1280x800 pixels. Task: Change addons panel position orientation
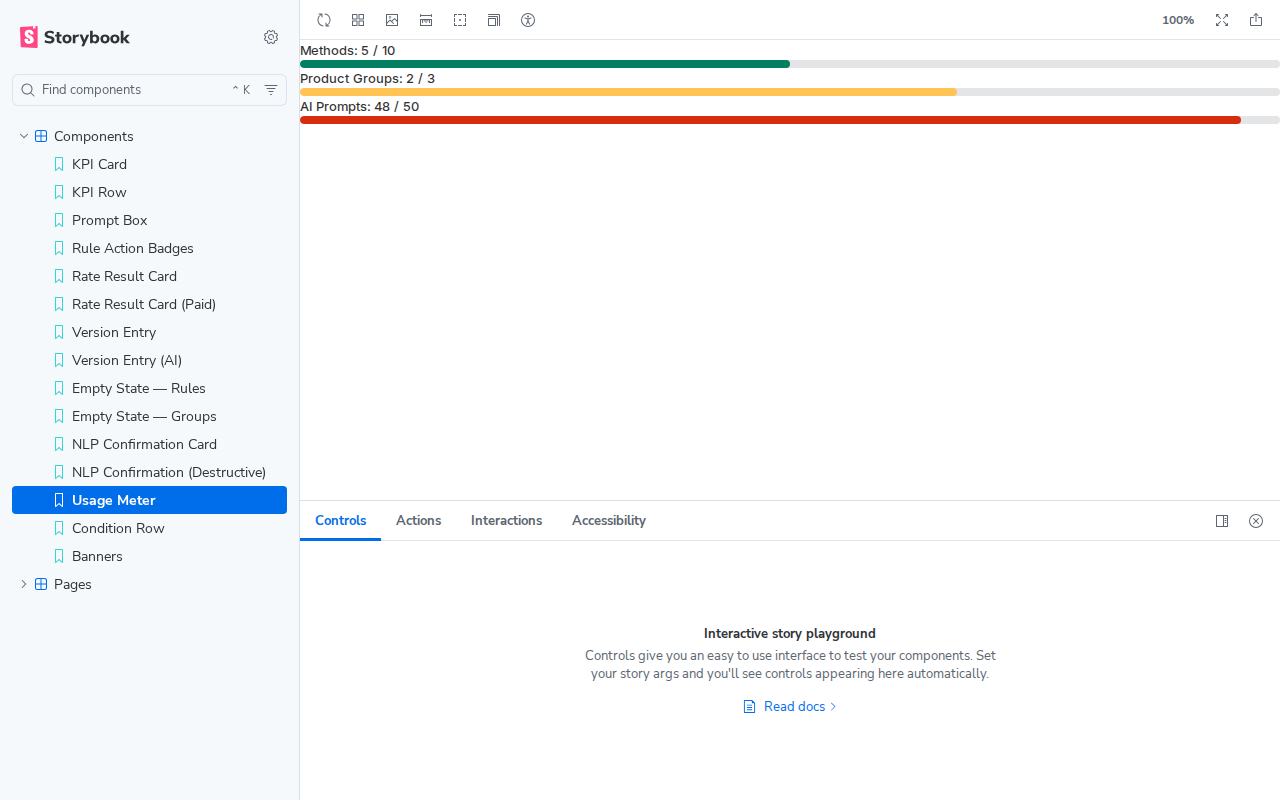[x=1222, y=520]
